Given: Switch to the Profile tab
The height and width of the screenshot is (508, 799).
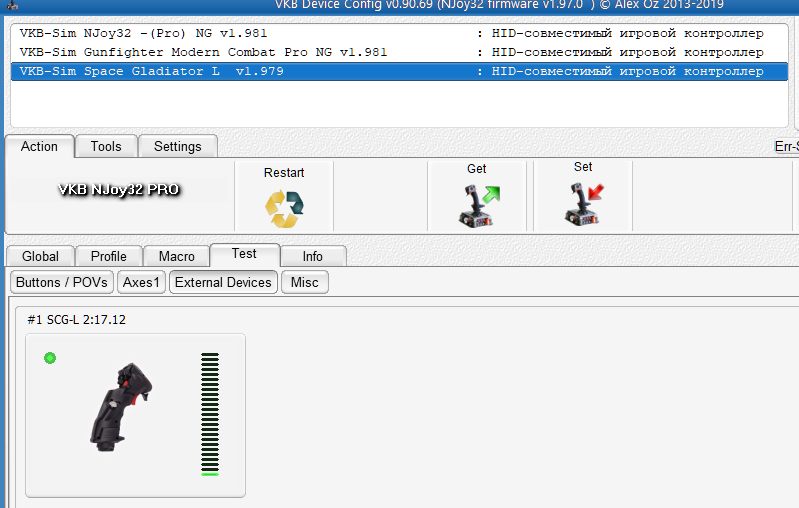Looking at the screenshot, I should click(109, 256).
